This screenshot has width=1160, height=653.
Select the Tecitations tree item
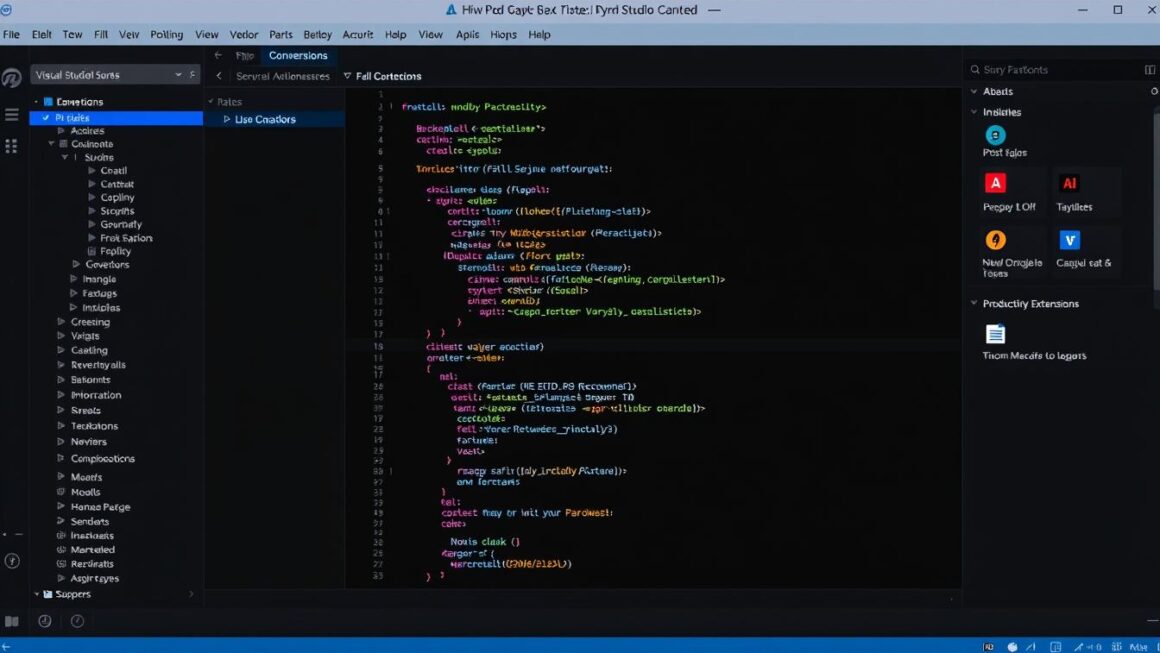point(94,426)
